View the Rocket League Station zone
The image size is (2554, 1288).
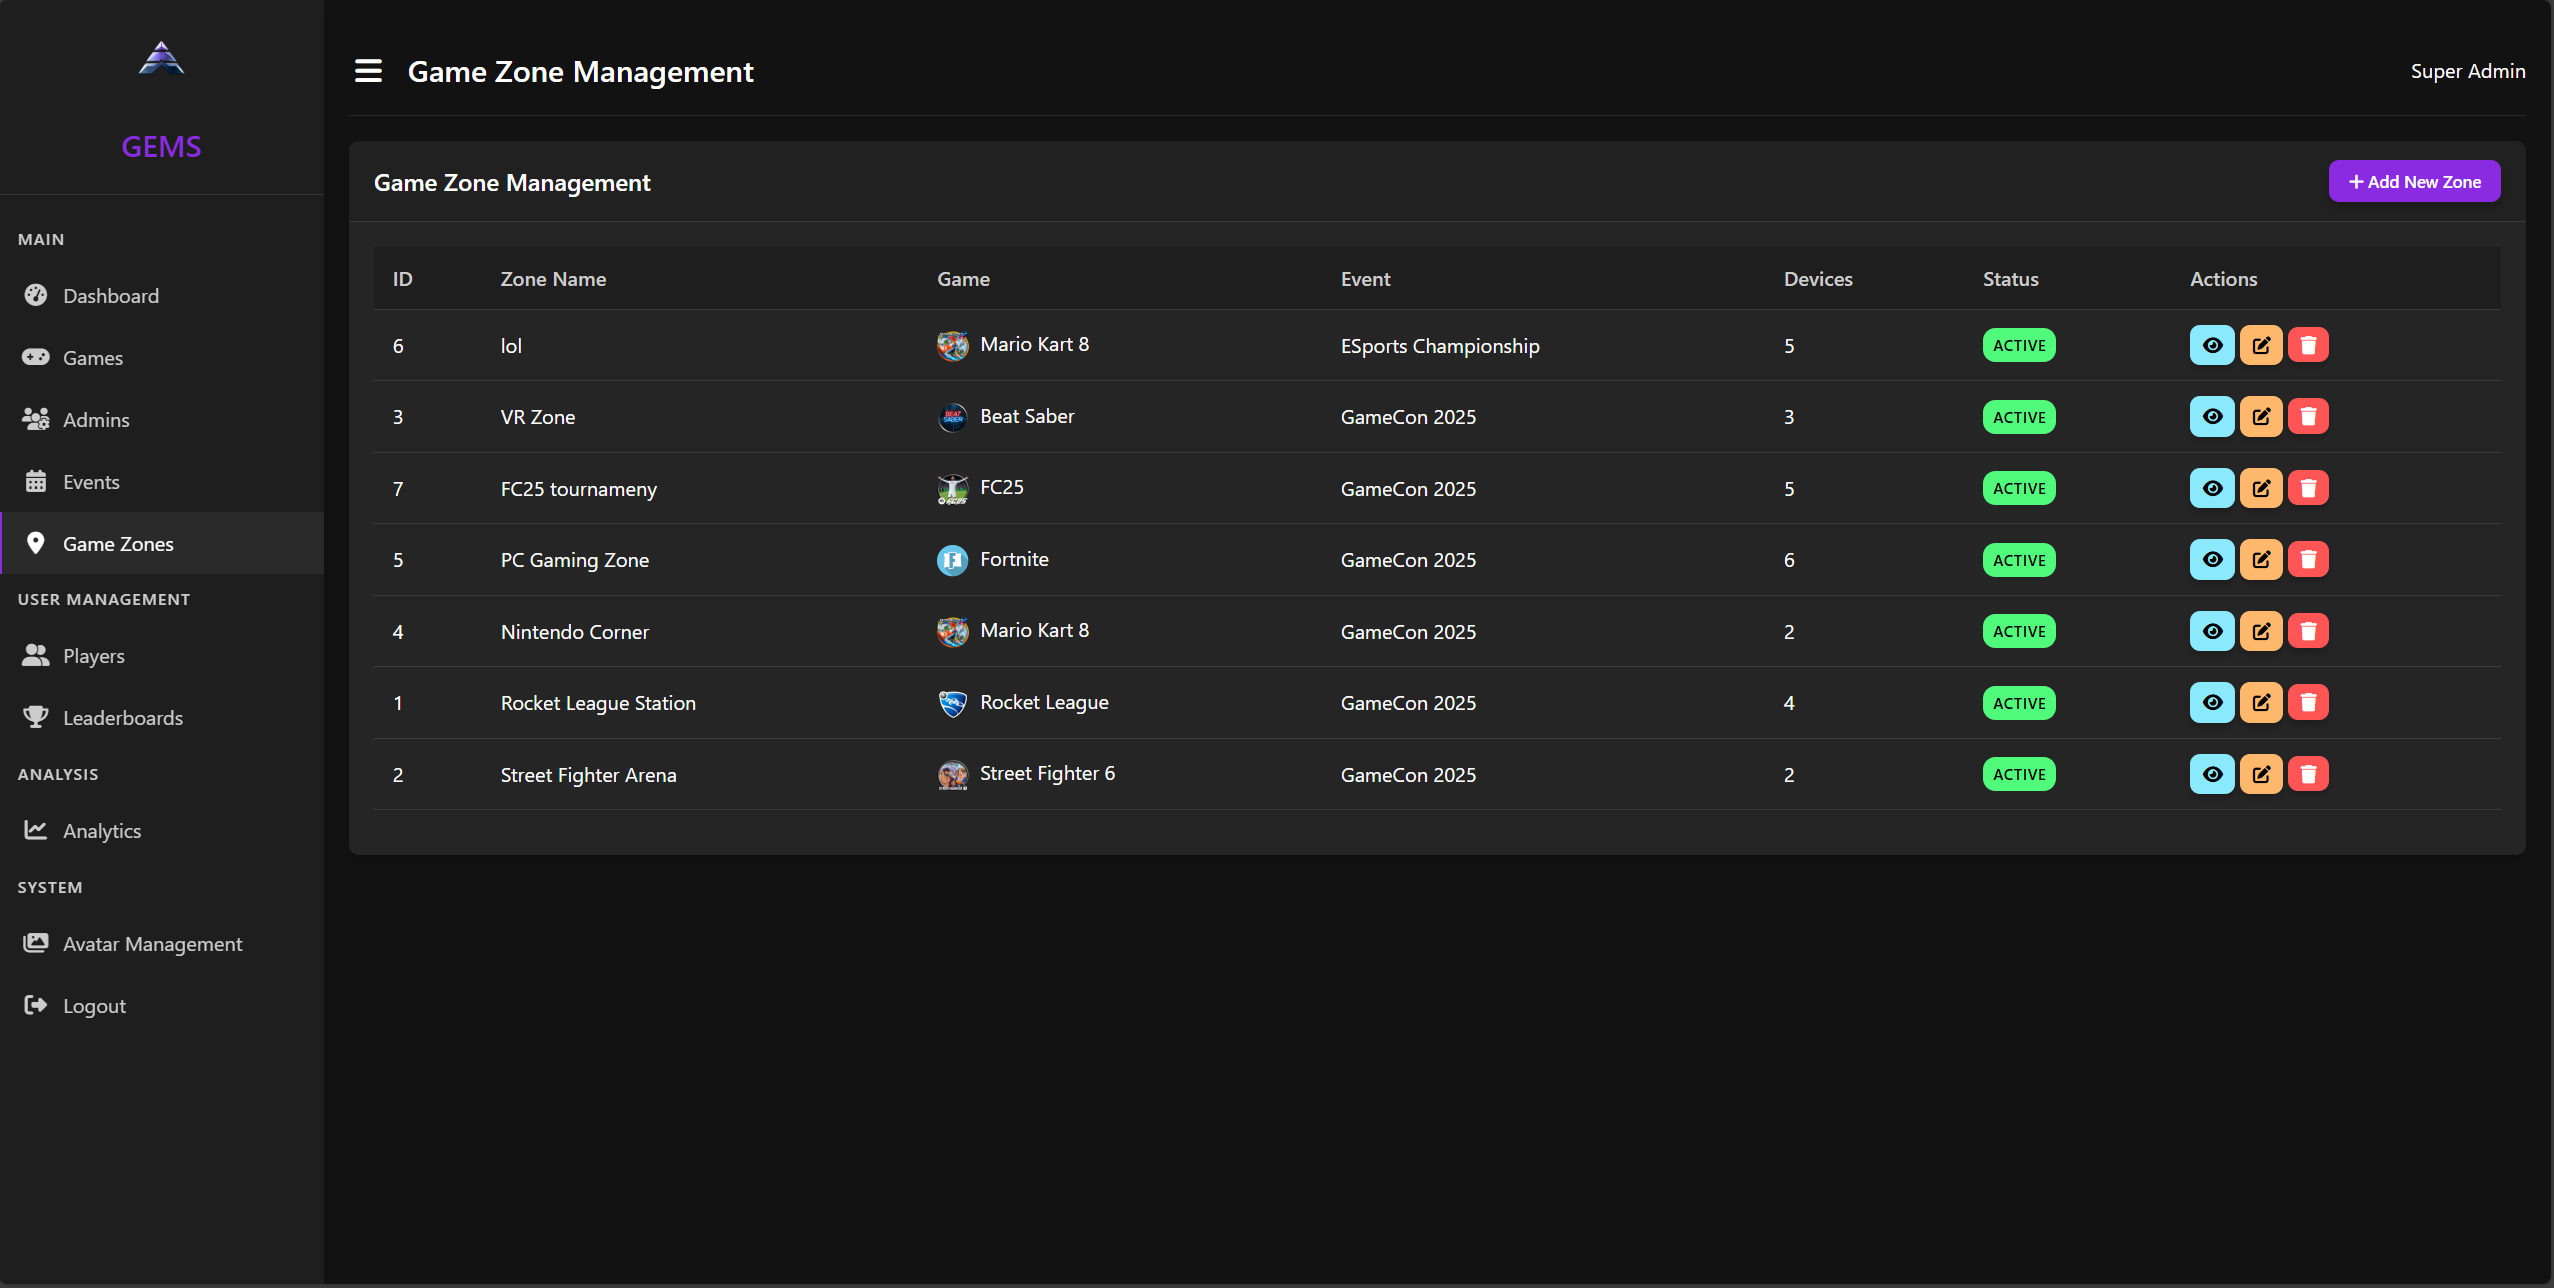(x=2212, y=703)
